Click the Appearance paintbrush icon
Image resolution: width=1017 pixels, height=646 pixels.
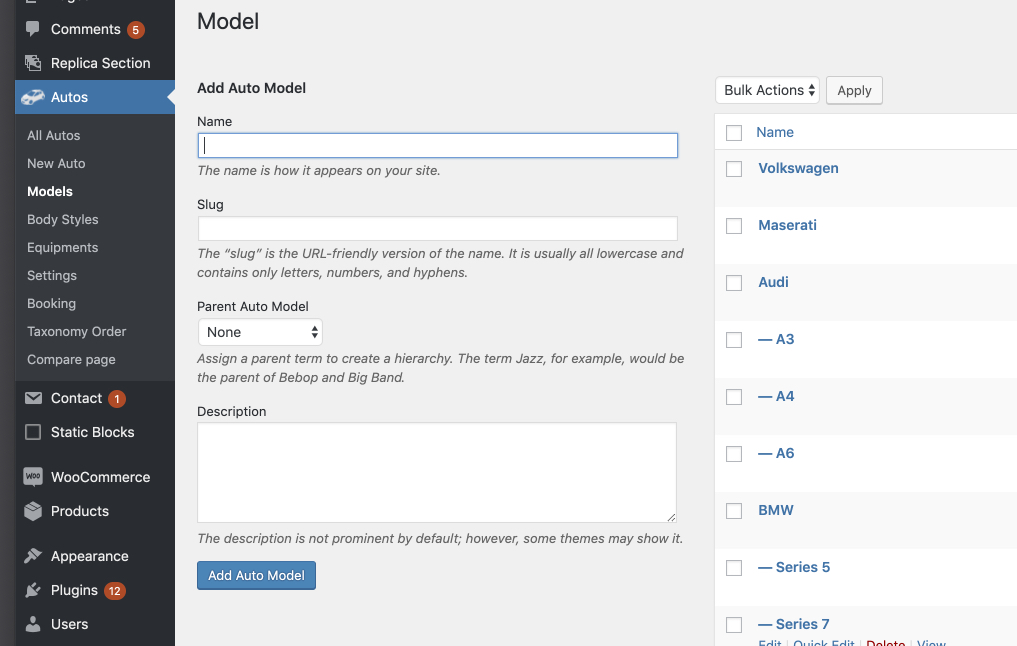(x=32, y=556)
